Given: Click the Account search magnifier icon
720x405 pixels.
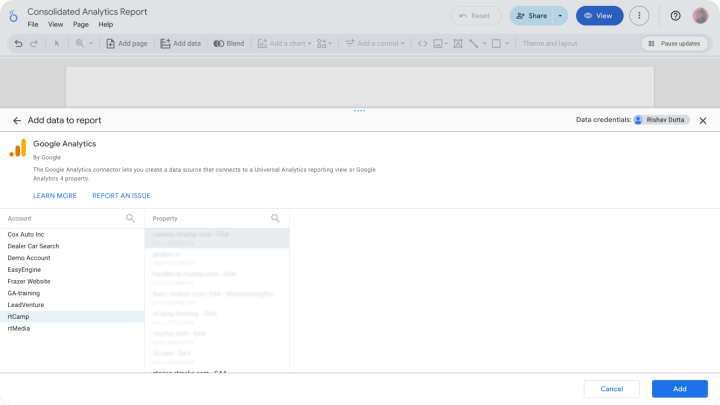Looking at the screenshot, I should tap(130, 218).
